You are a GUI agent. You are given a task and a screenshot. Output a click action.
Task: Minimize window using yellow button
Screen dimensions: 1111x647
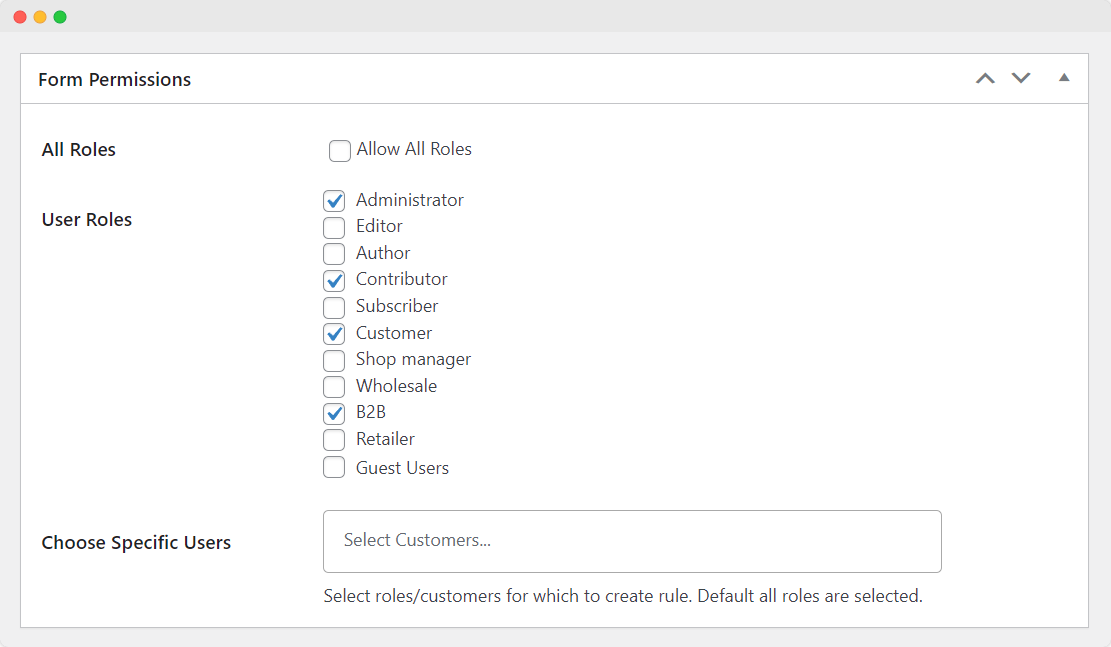coord(40,17)
